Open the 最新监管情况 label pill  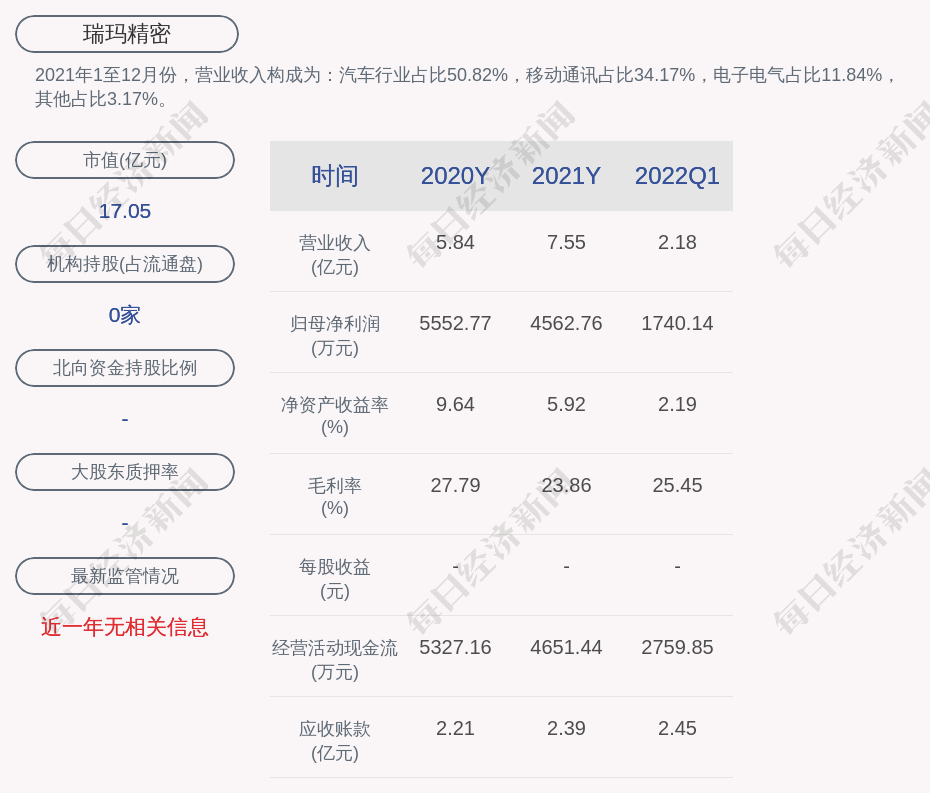click(x=125, y=576)
